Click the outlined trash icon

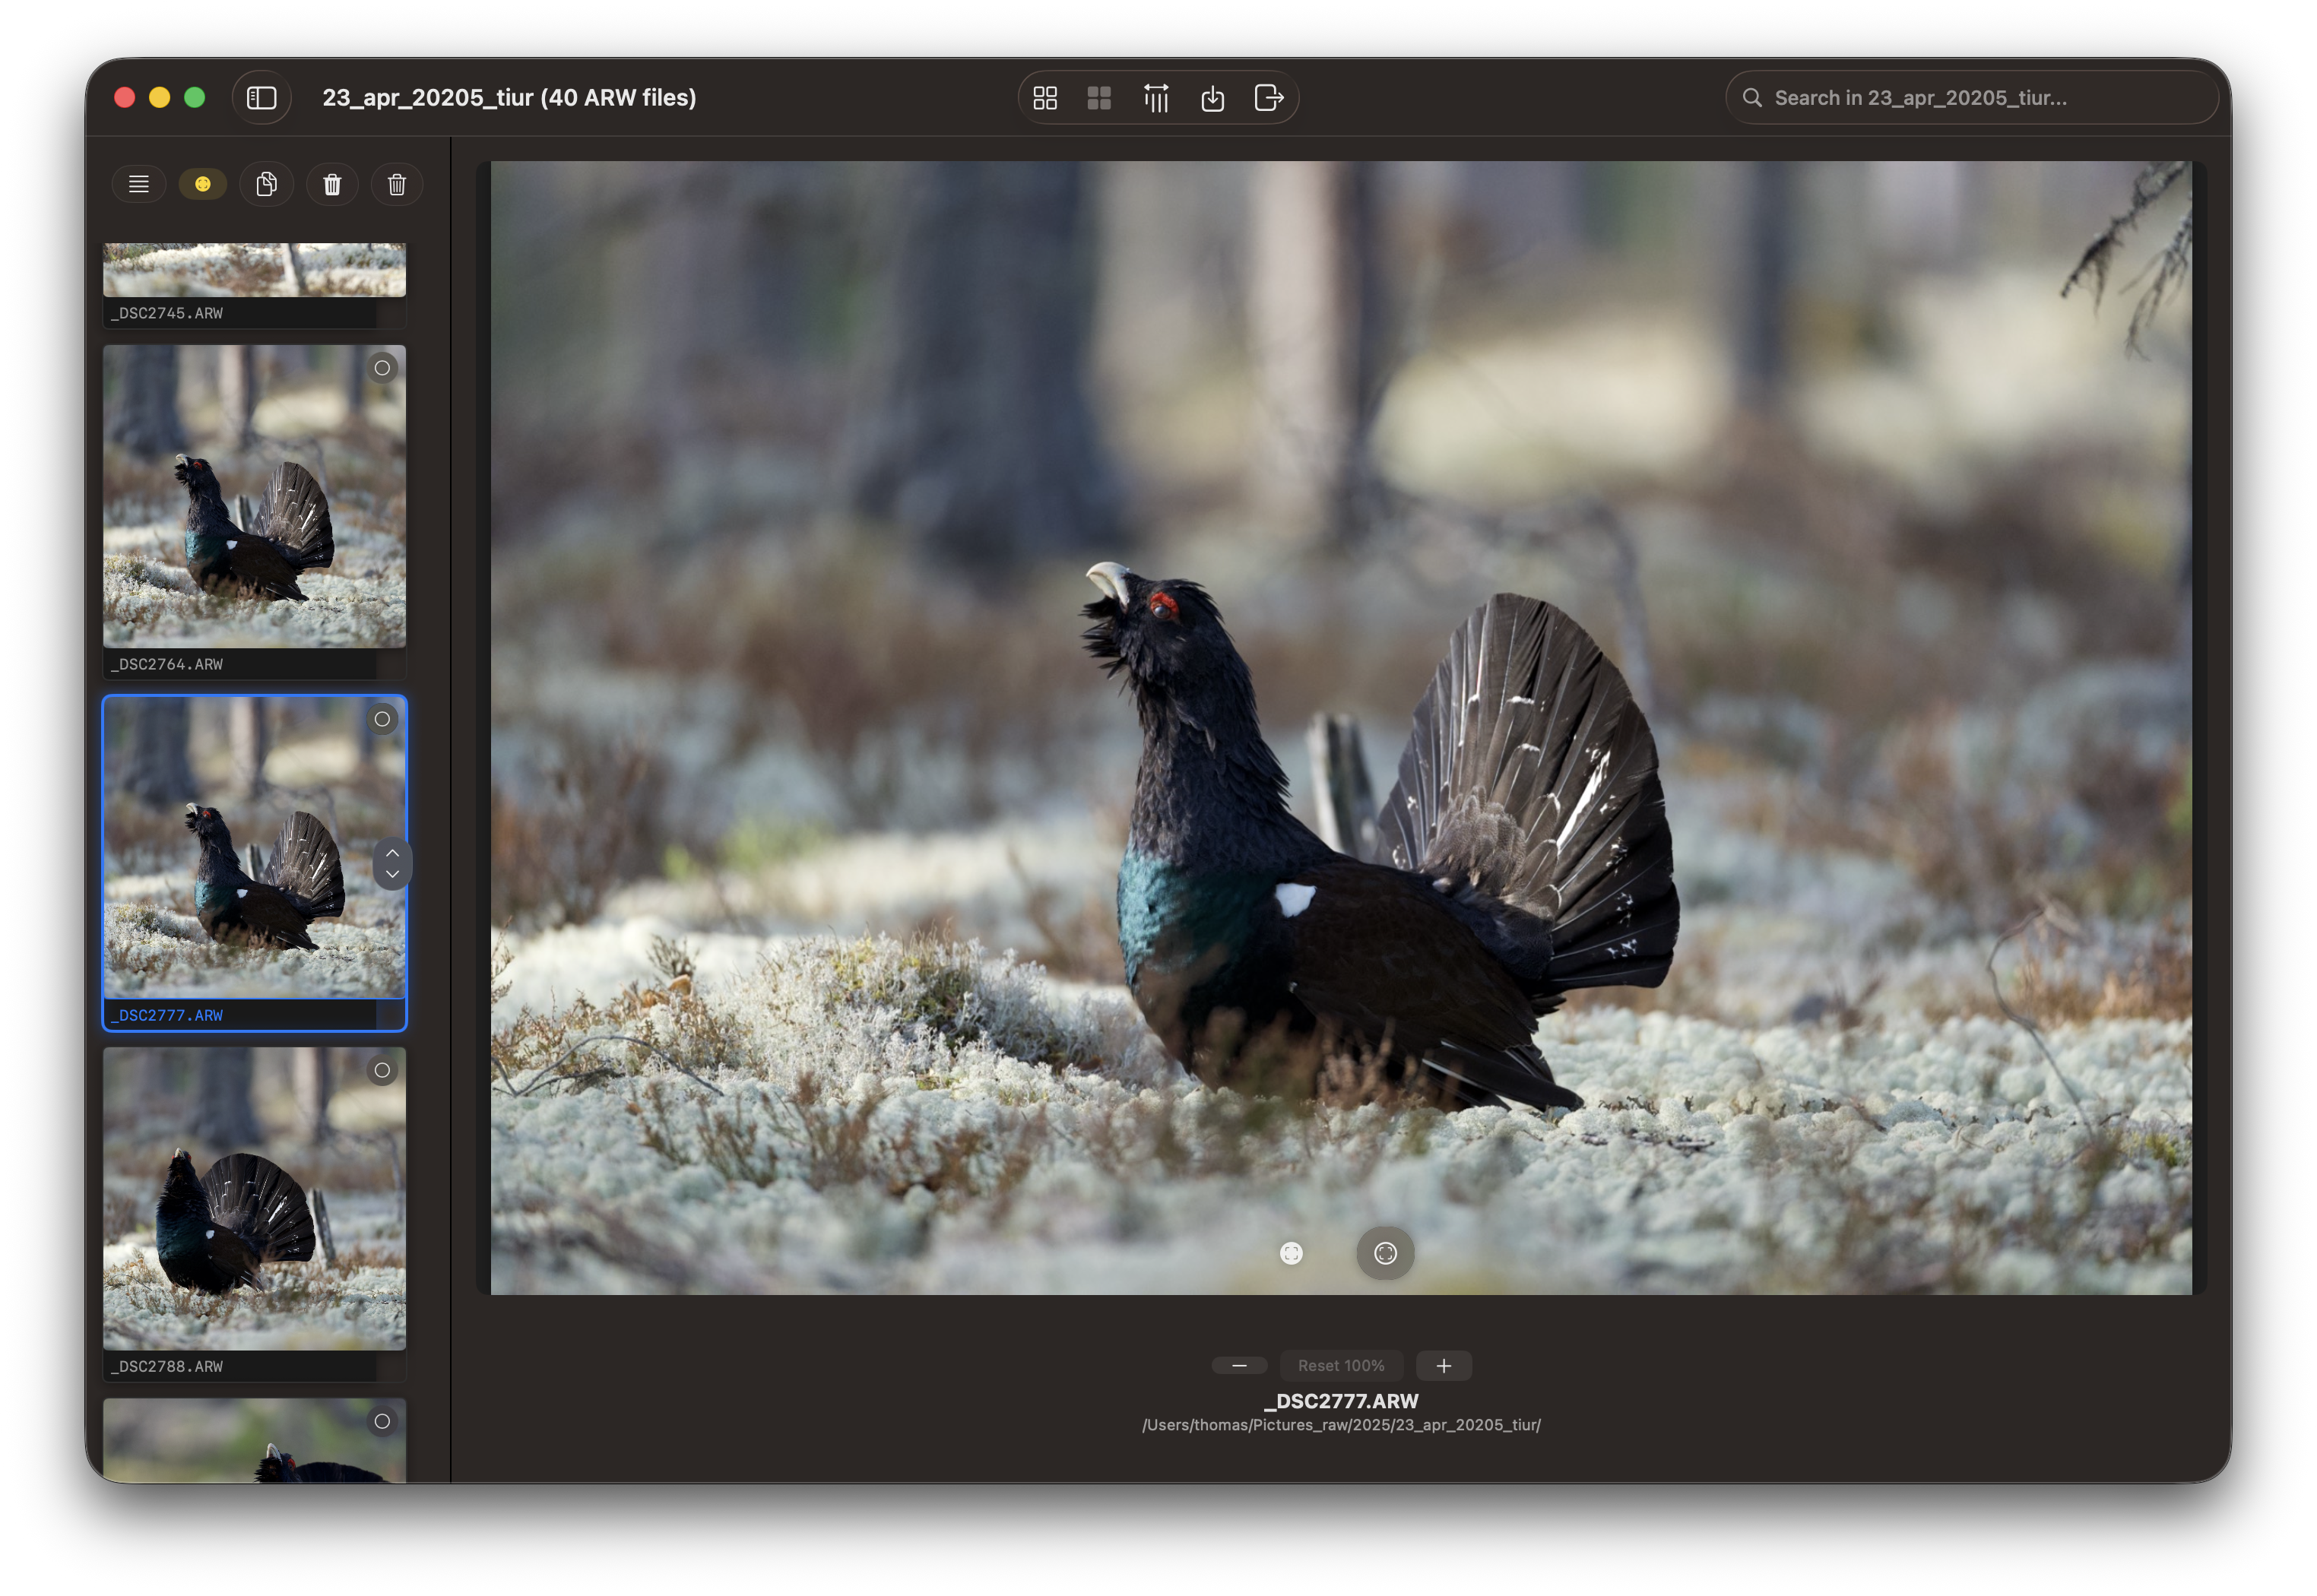397,184
